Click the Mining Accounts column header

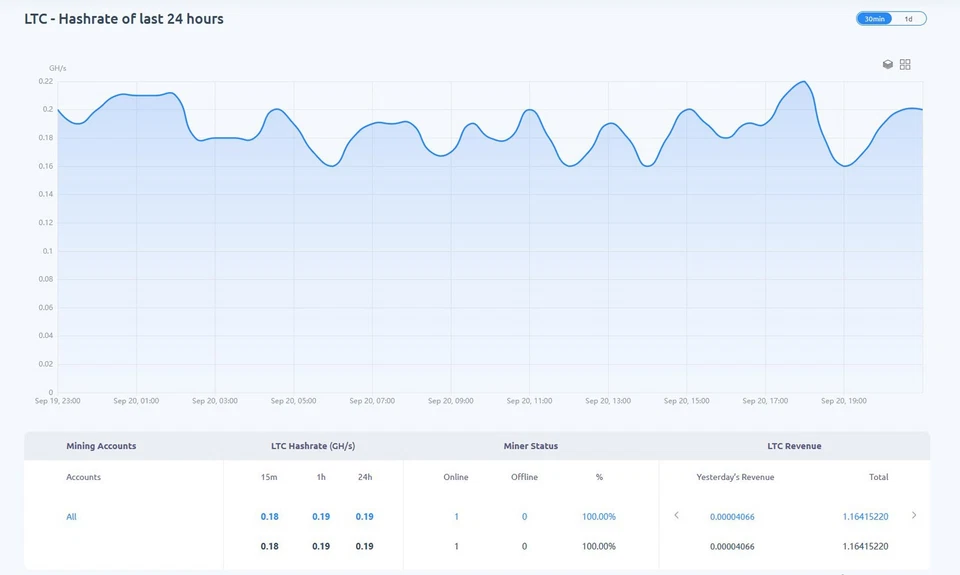pyautogui.click(x=101, y=446)
